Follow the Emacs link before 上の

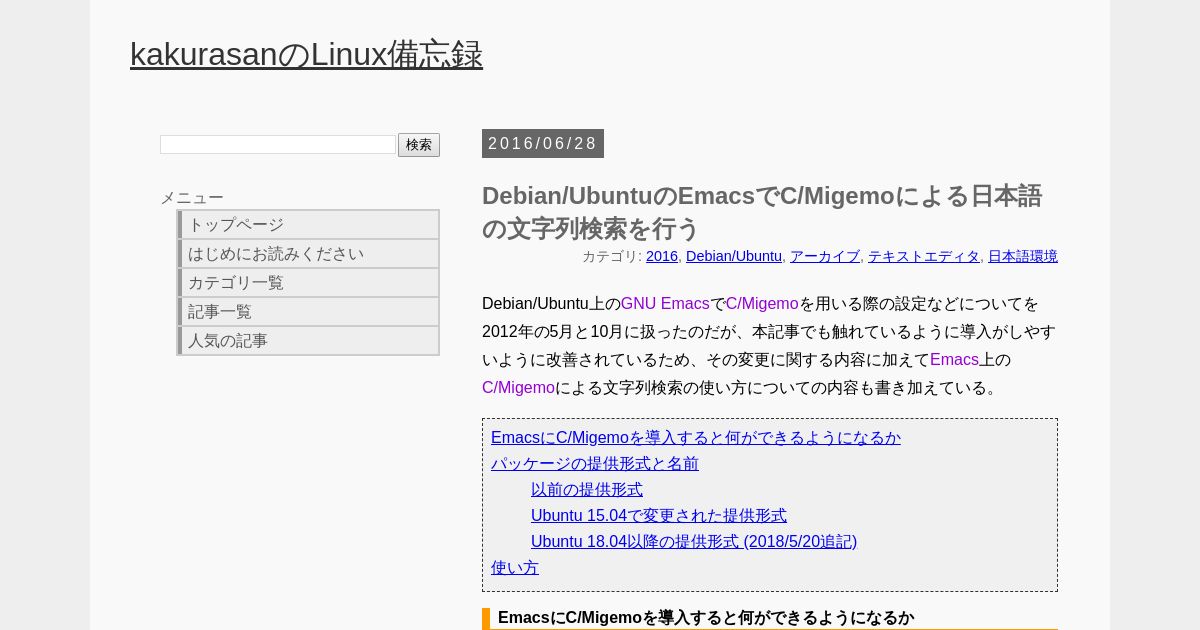coord(954,360)
